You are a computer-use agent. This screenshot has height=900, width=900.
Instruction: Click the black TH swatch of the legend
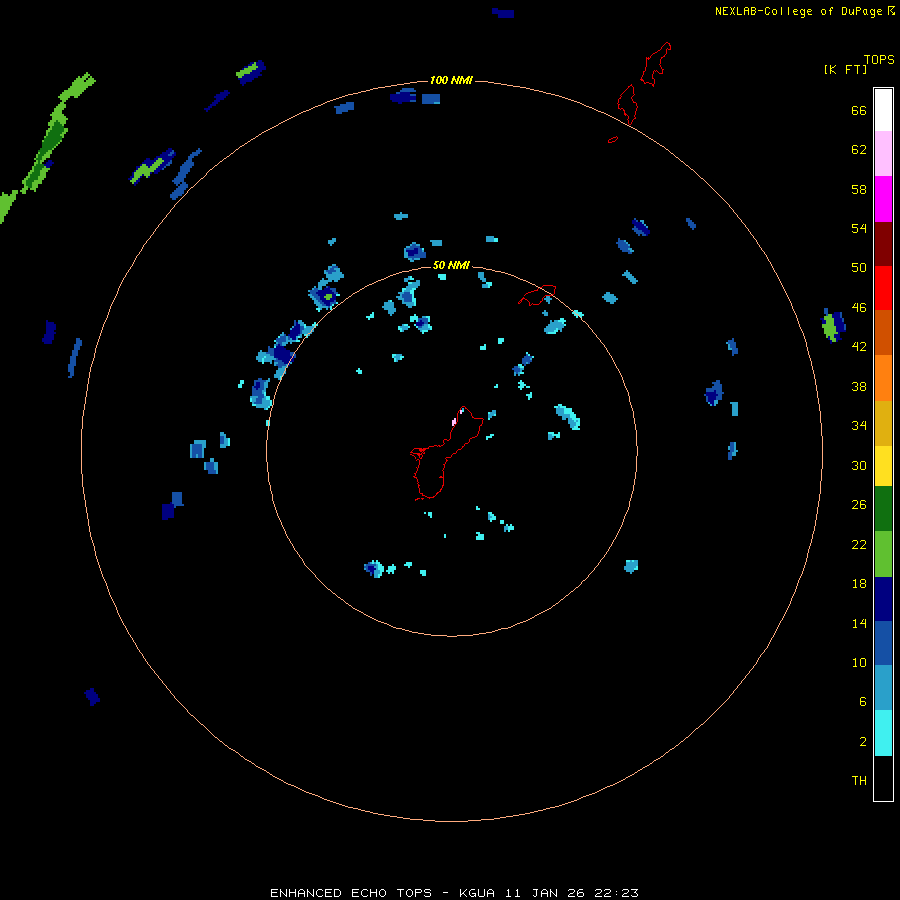[x=883, y=778]
